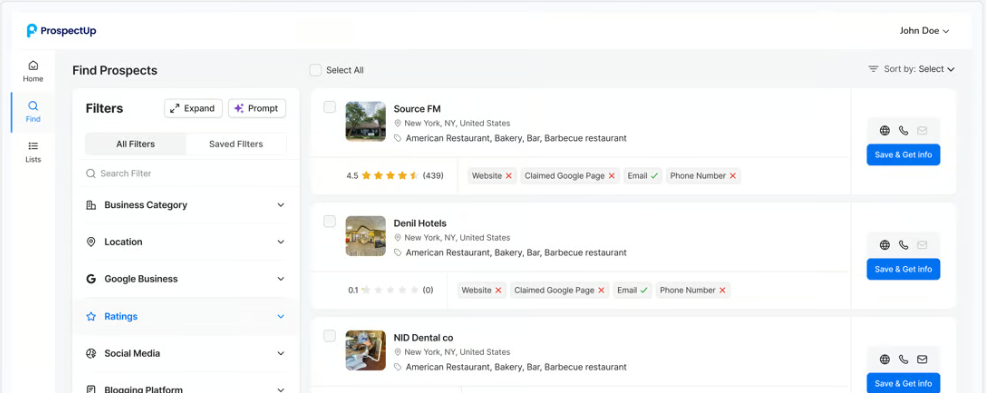Screen dimensions: 986x393
Task: Open the NID Dental co thumbnail image
Action: tap(365, 350)
